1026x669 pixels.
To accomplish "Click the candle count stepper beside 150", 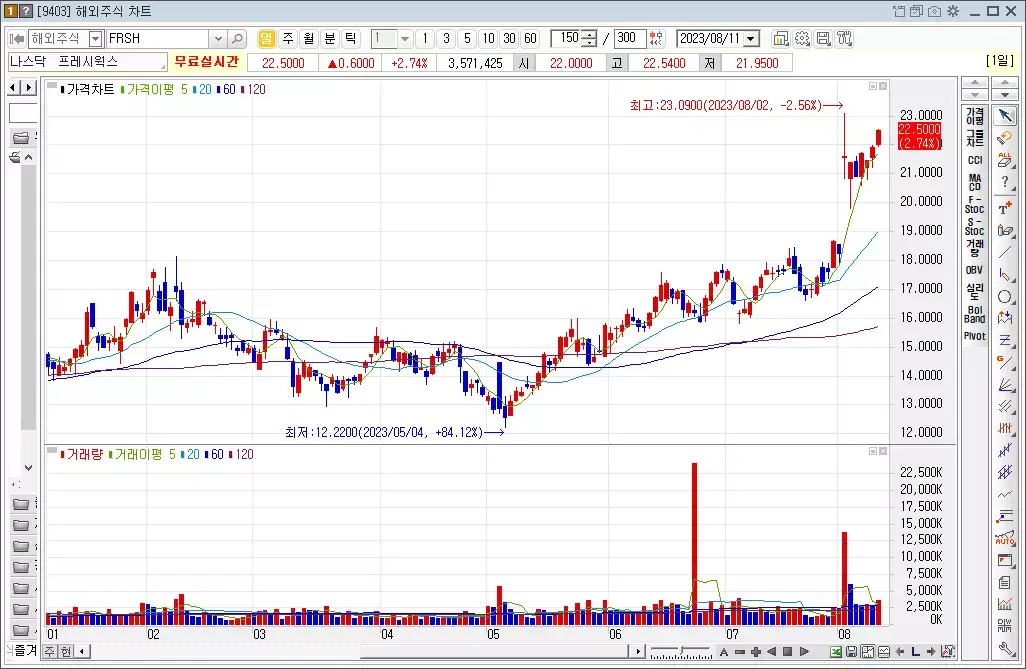I will tap(589, 39).
